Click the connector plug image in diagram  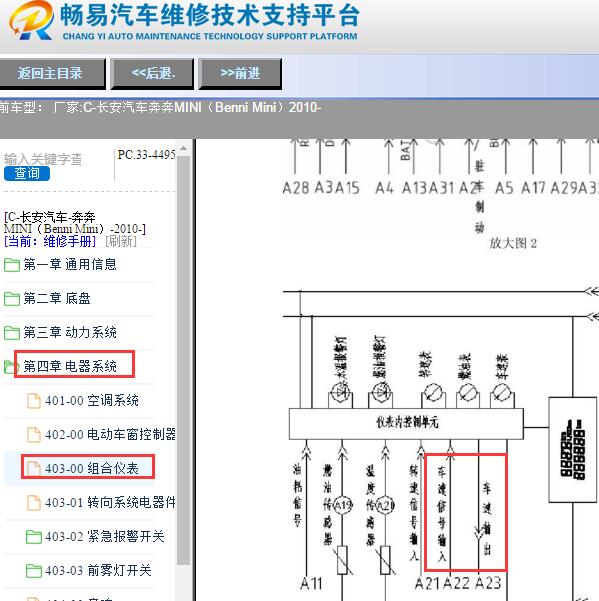pyautogui.click(x=573, y=449)
